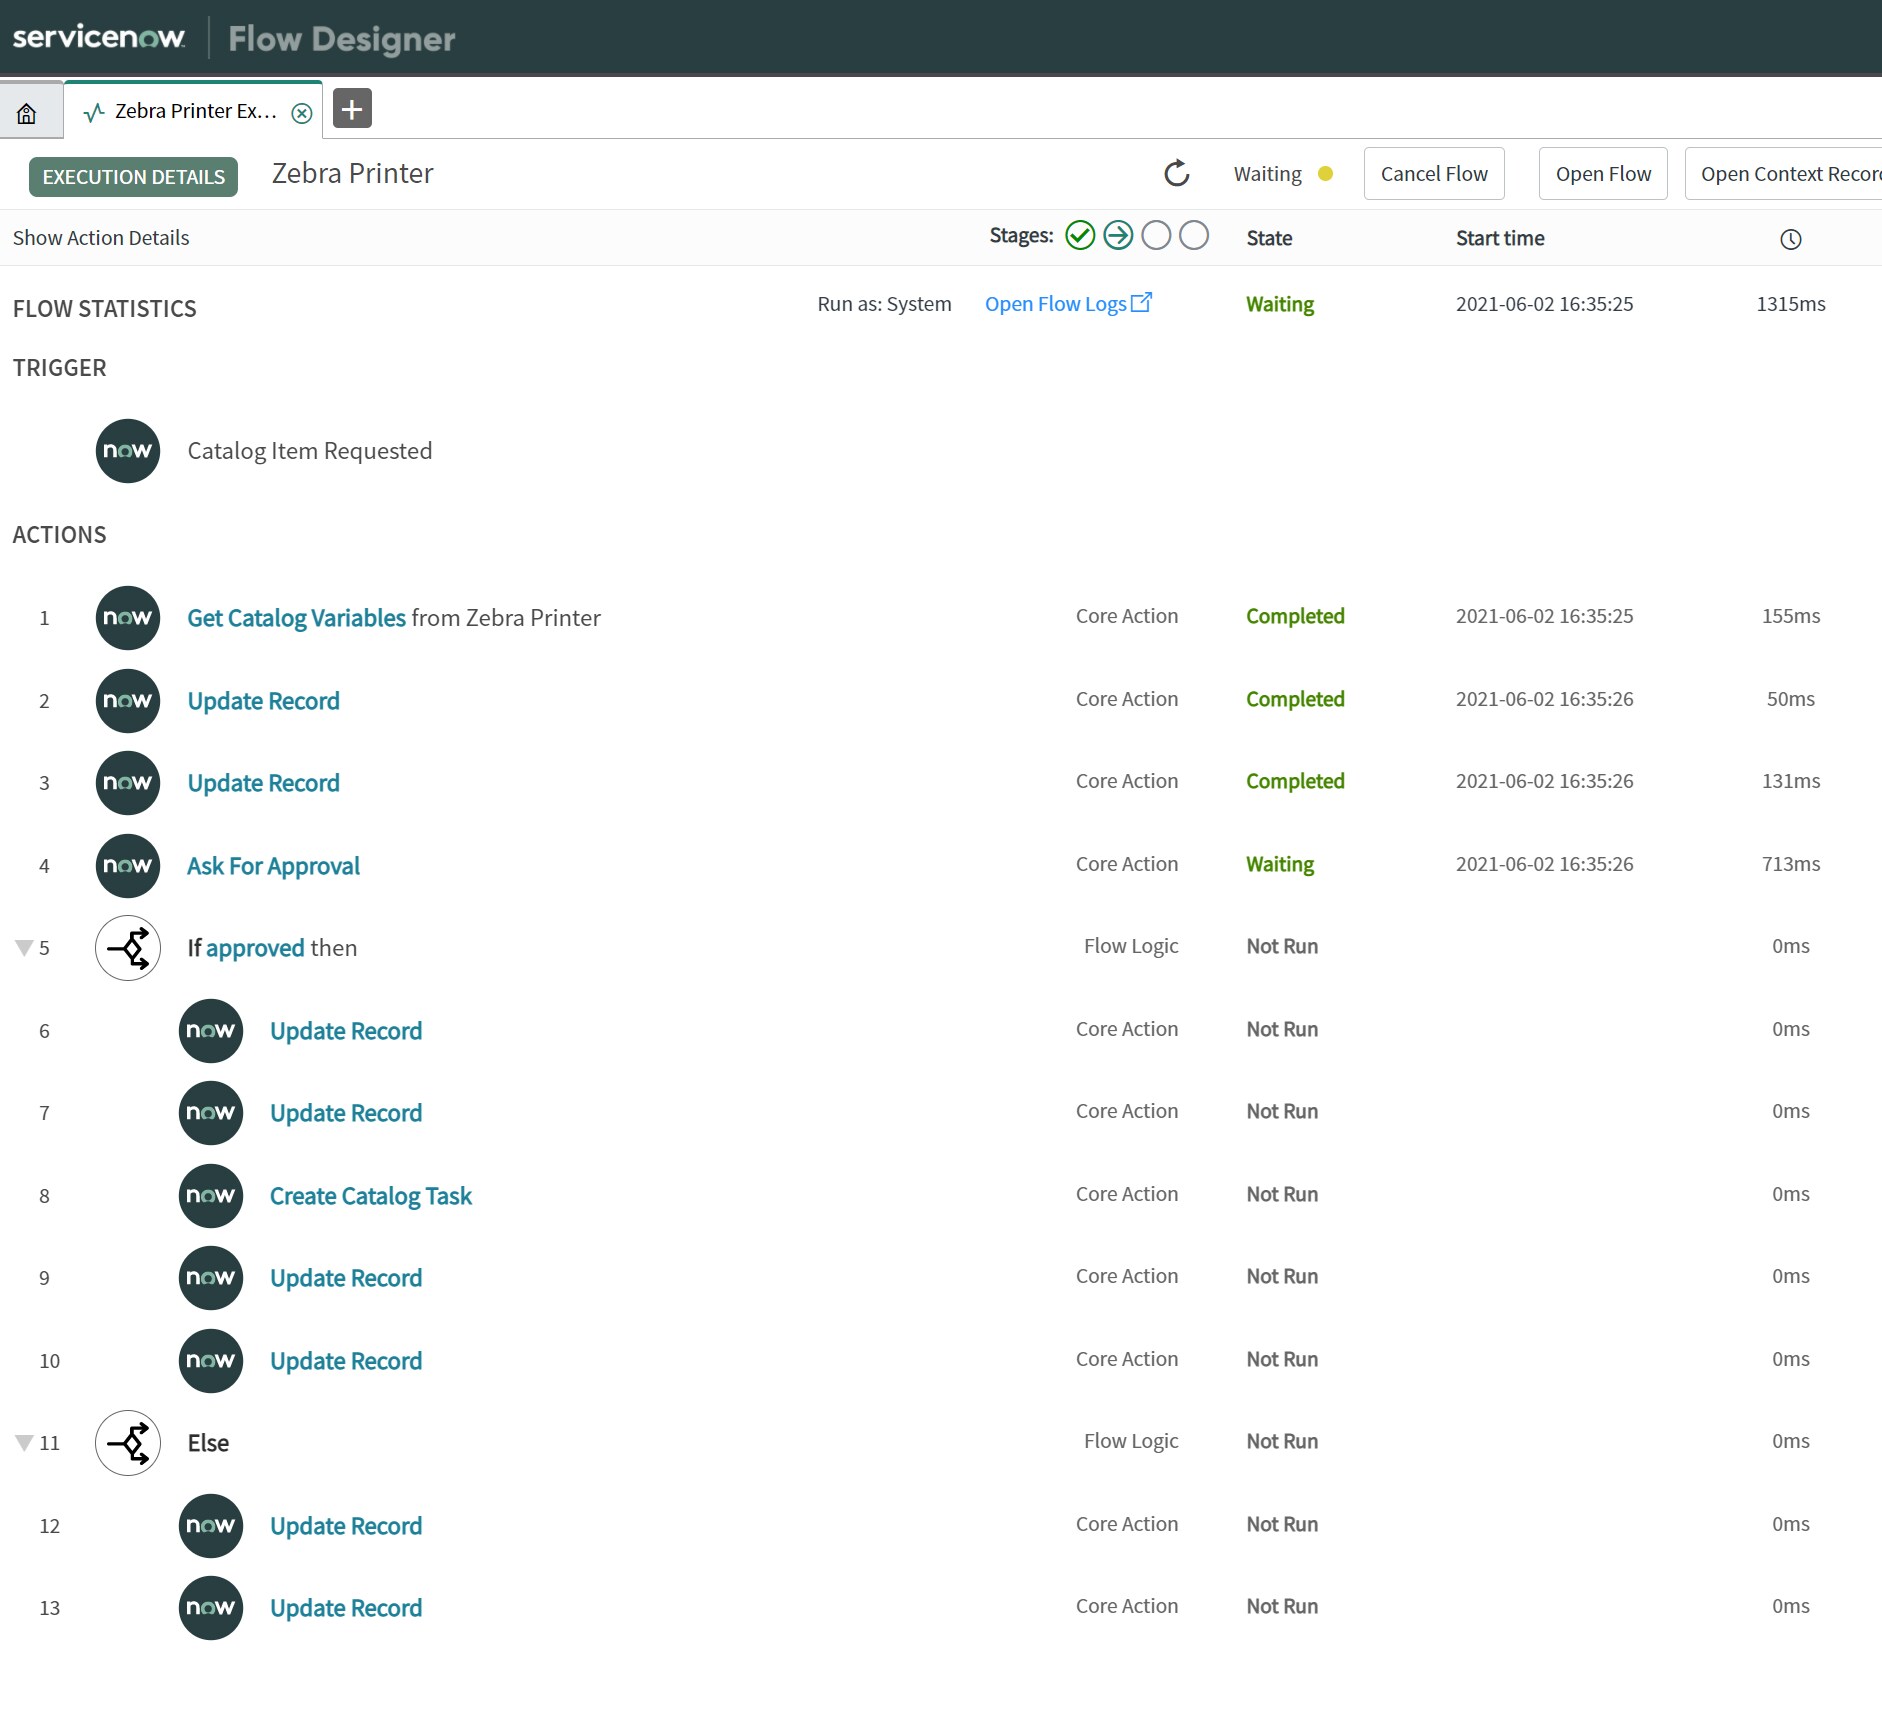
Task: Click the clock duration column icon
Action: [x=1791, y=239]
